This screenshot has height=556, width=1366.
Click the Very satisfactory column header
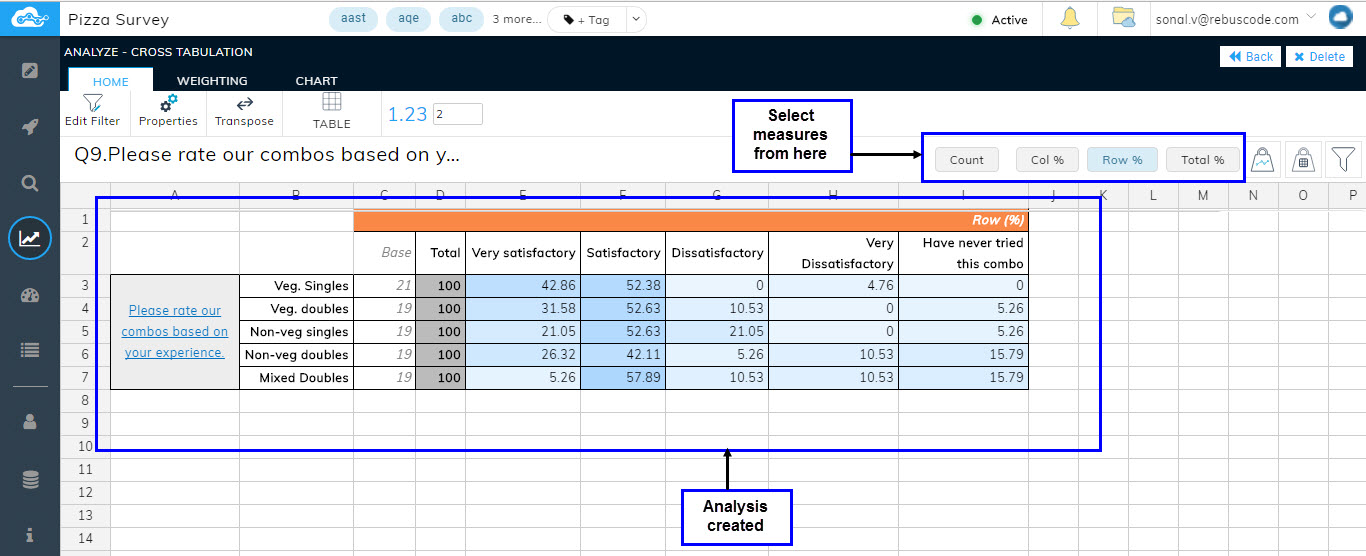coord(523,253)
